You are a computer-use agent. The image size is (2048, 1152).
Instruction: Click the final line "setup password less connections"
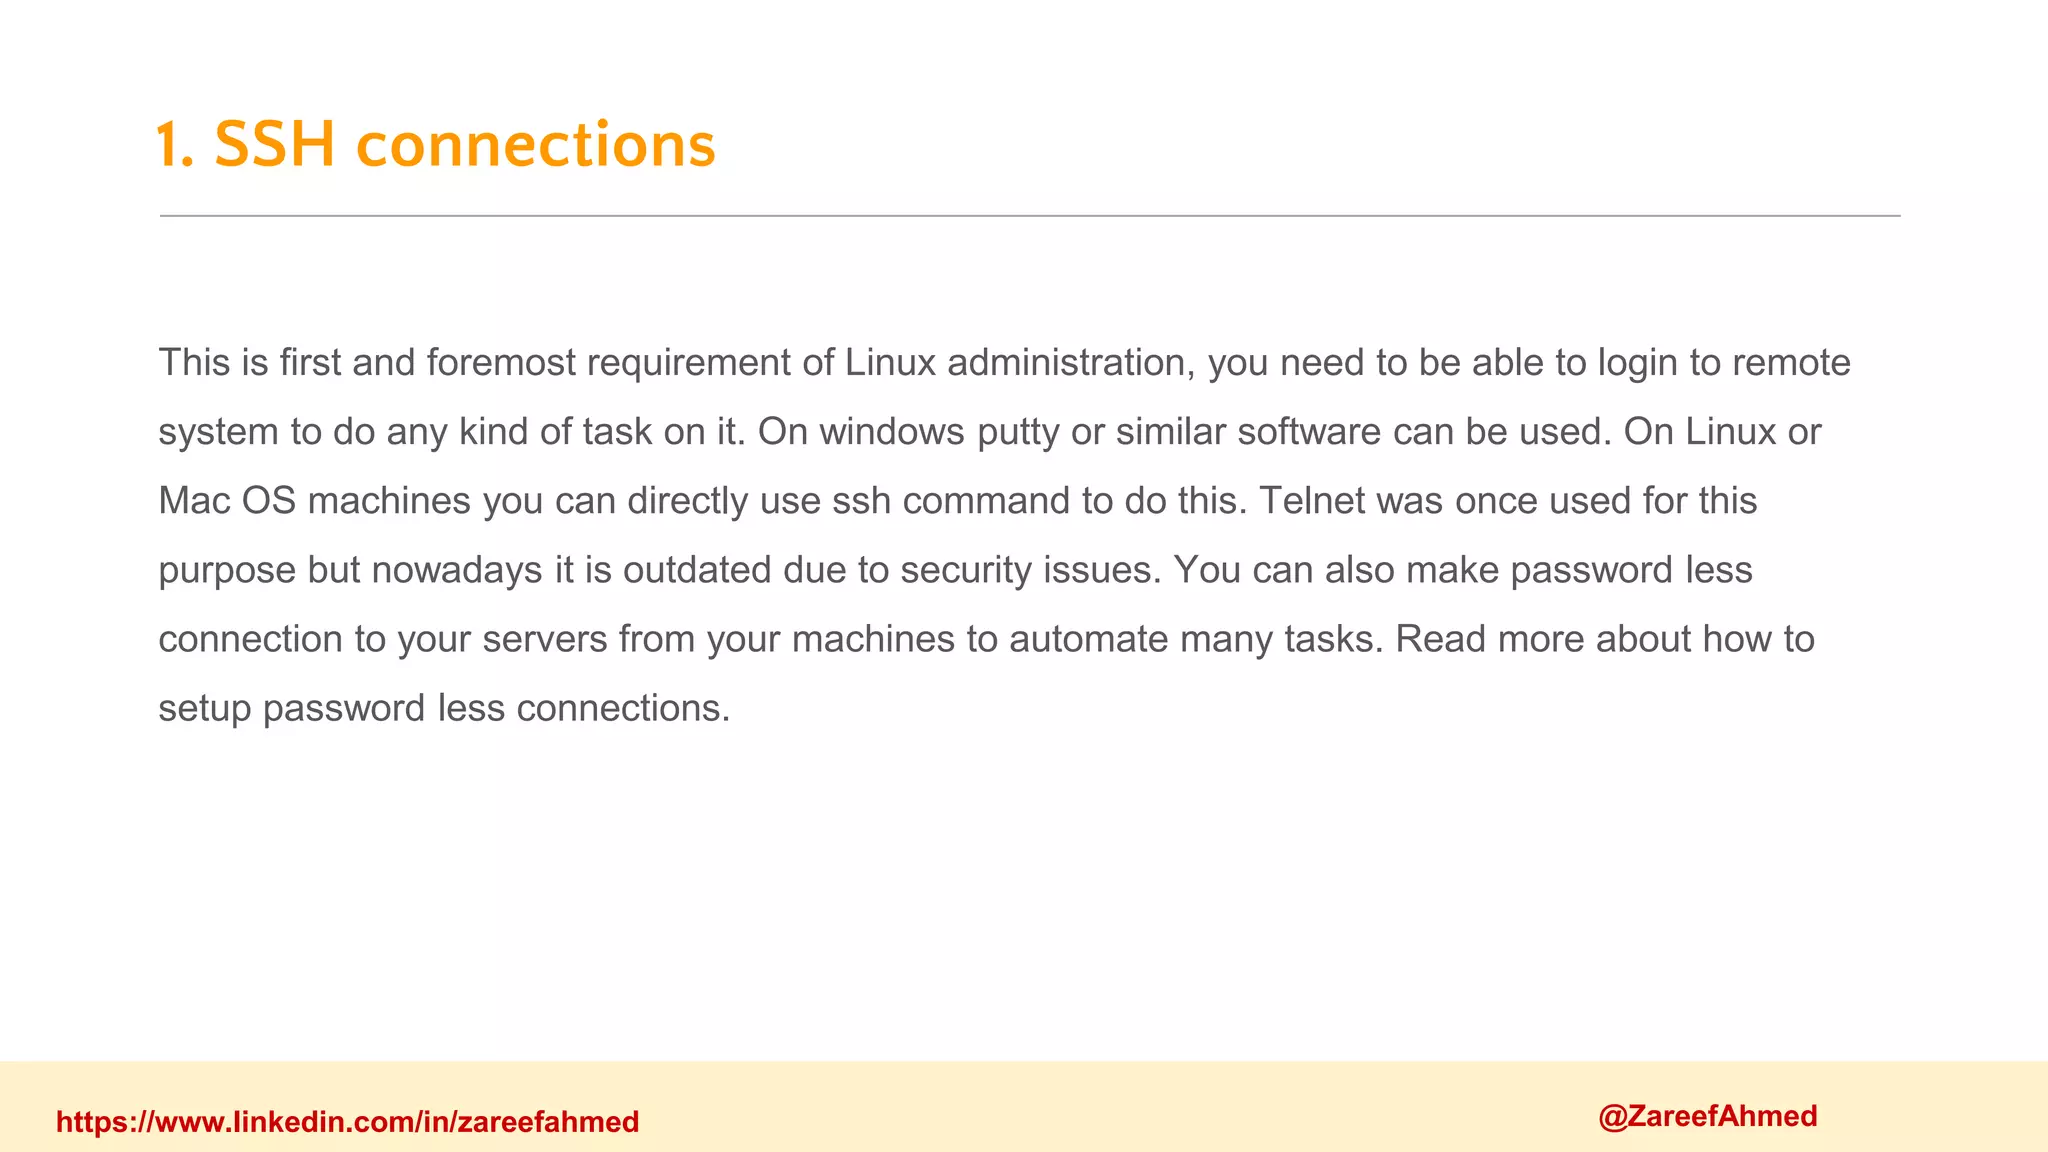pyautogui.click(x=444, y=708)
